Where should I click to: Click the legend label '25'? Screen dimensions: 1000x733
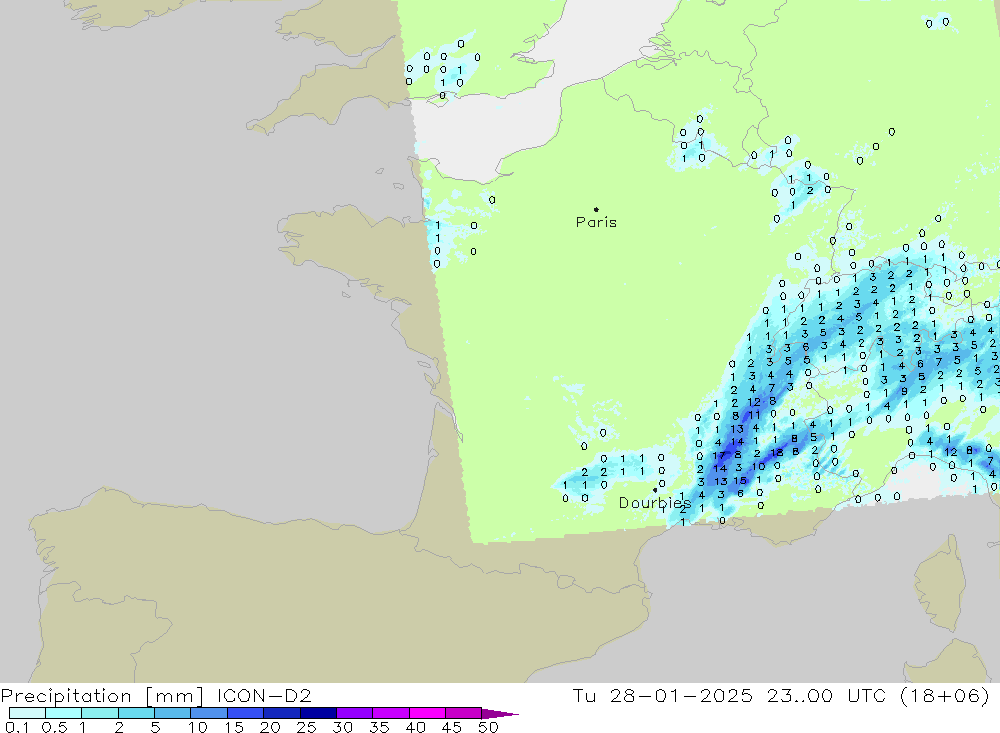click(306, 727)
